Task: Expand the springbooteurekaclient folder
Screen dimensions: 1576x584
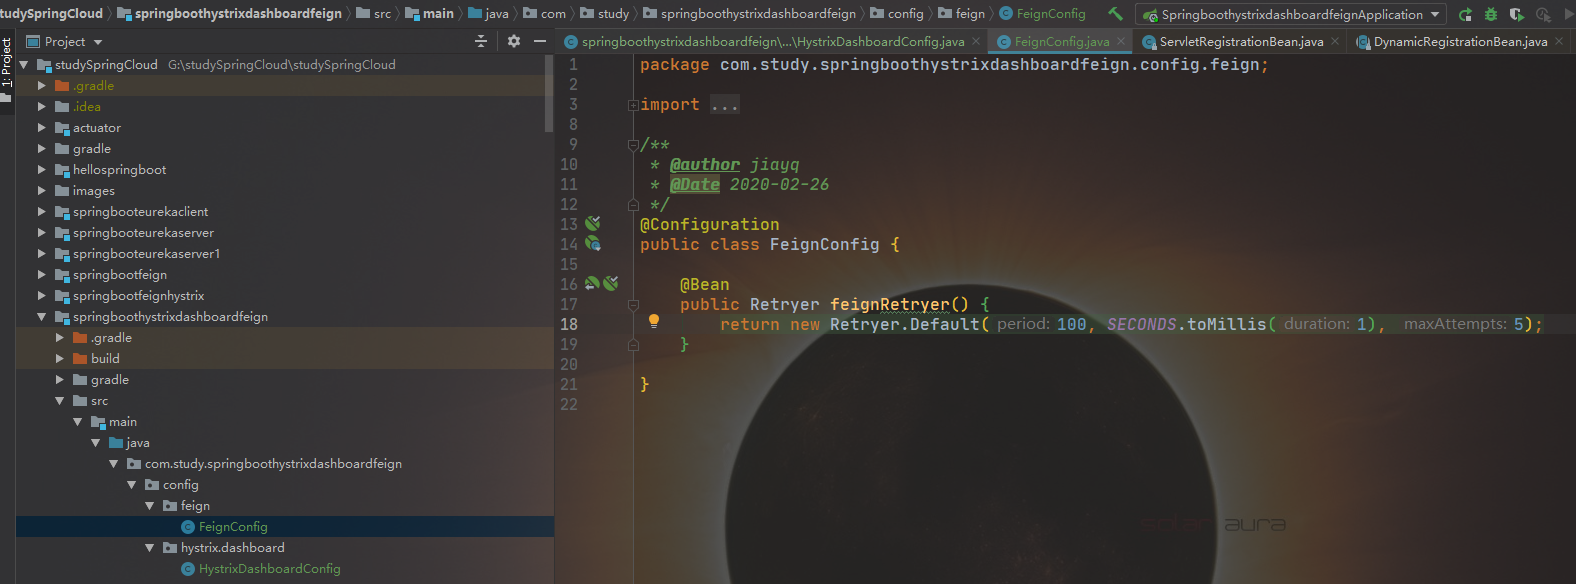Action: click(42, 212)
